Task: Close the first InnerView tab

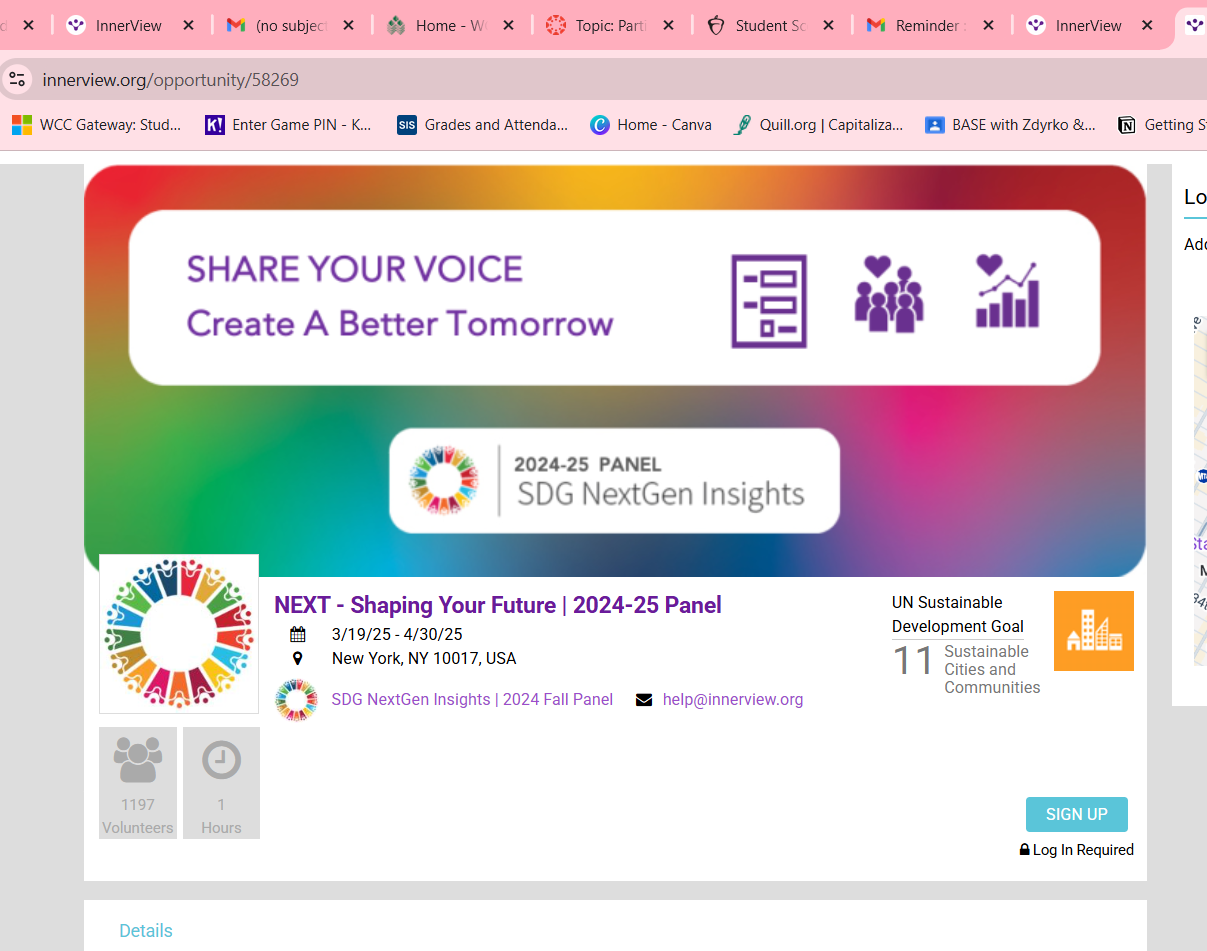Action: [188, 26]
